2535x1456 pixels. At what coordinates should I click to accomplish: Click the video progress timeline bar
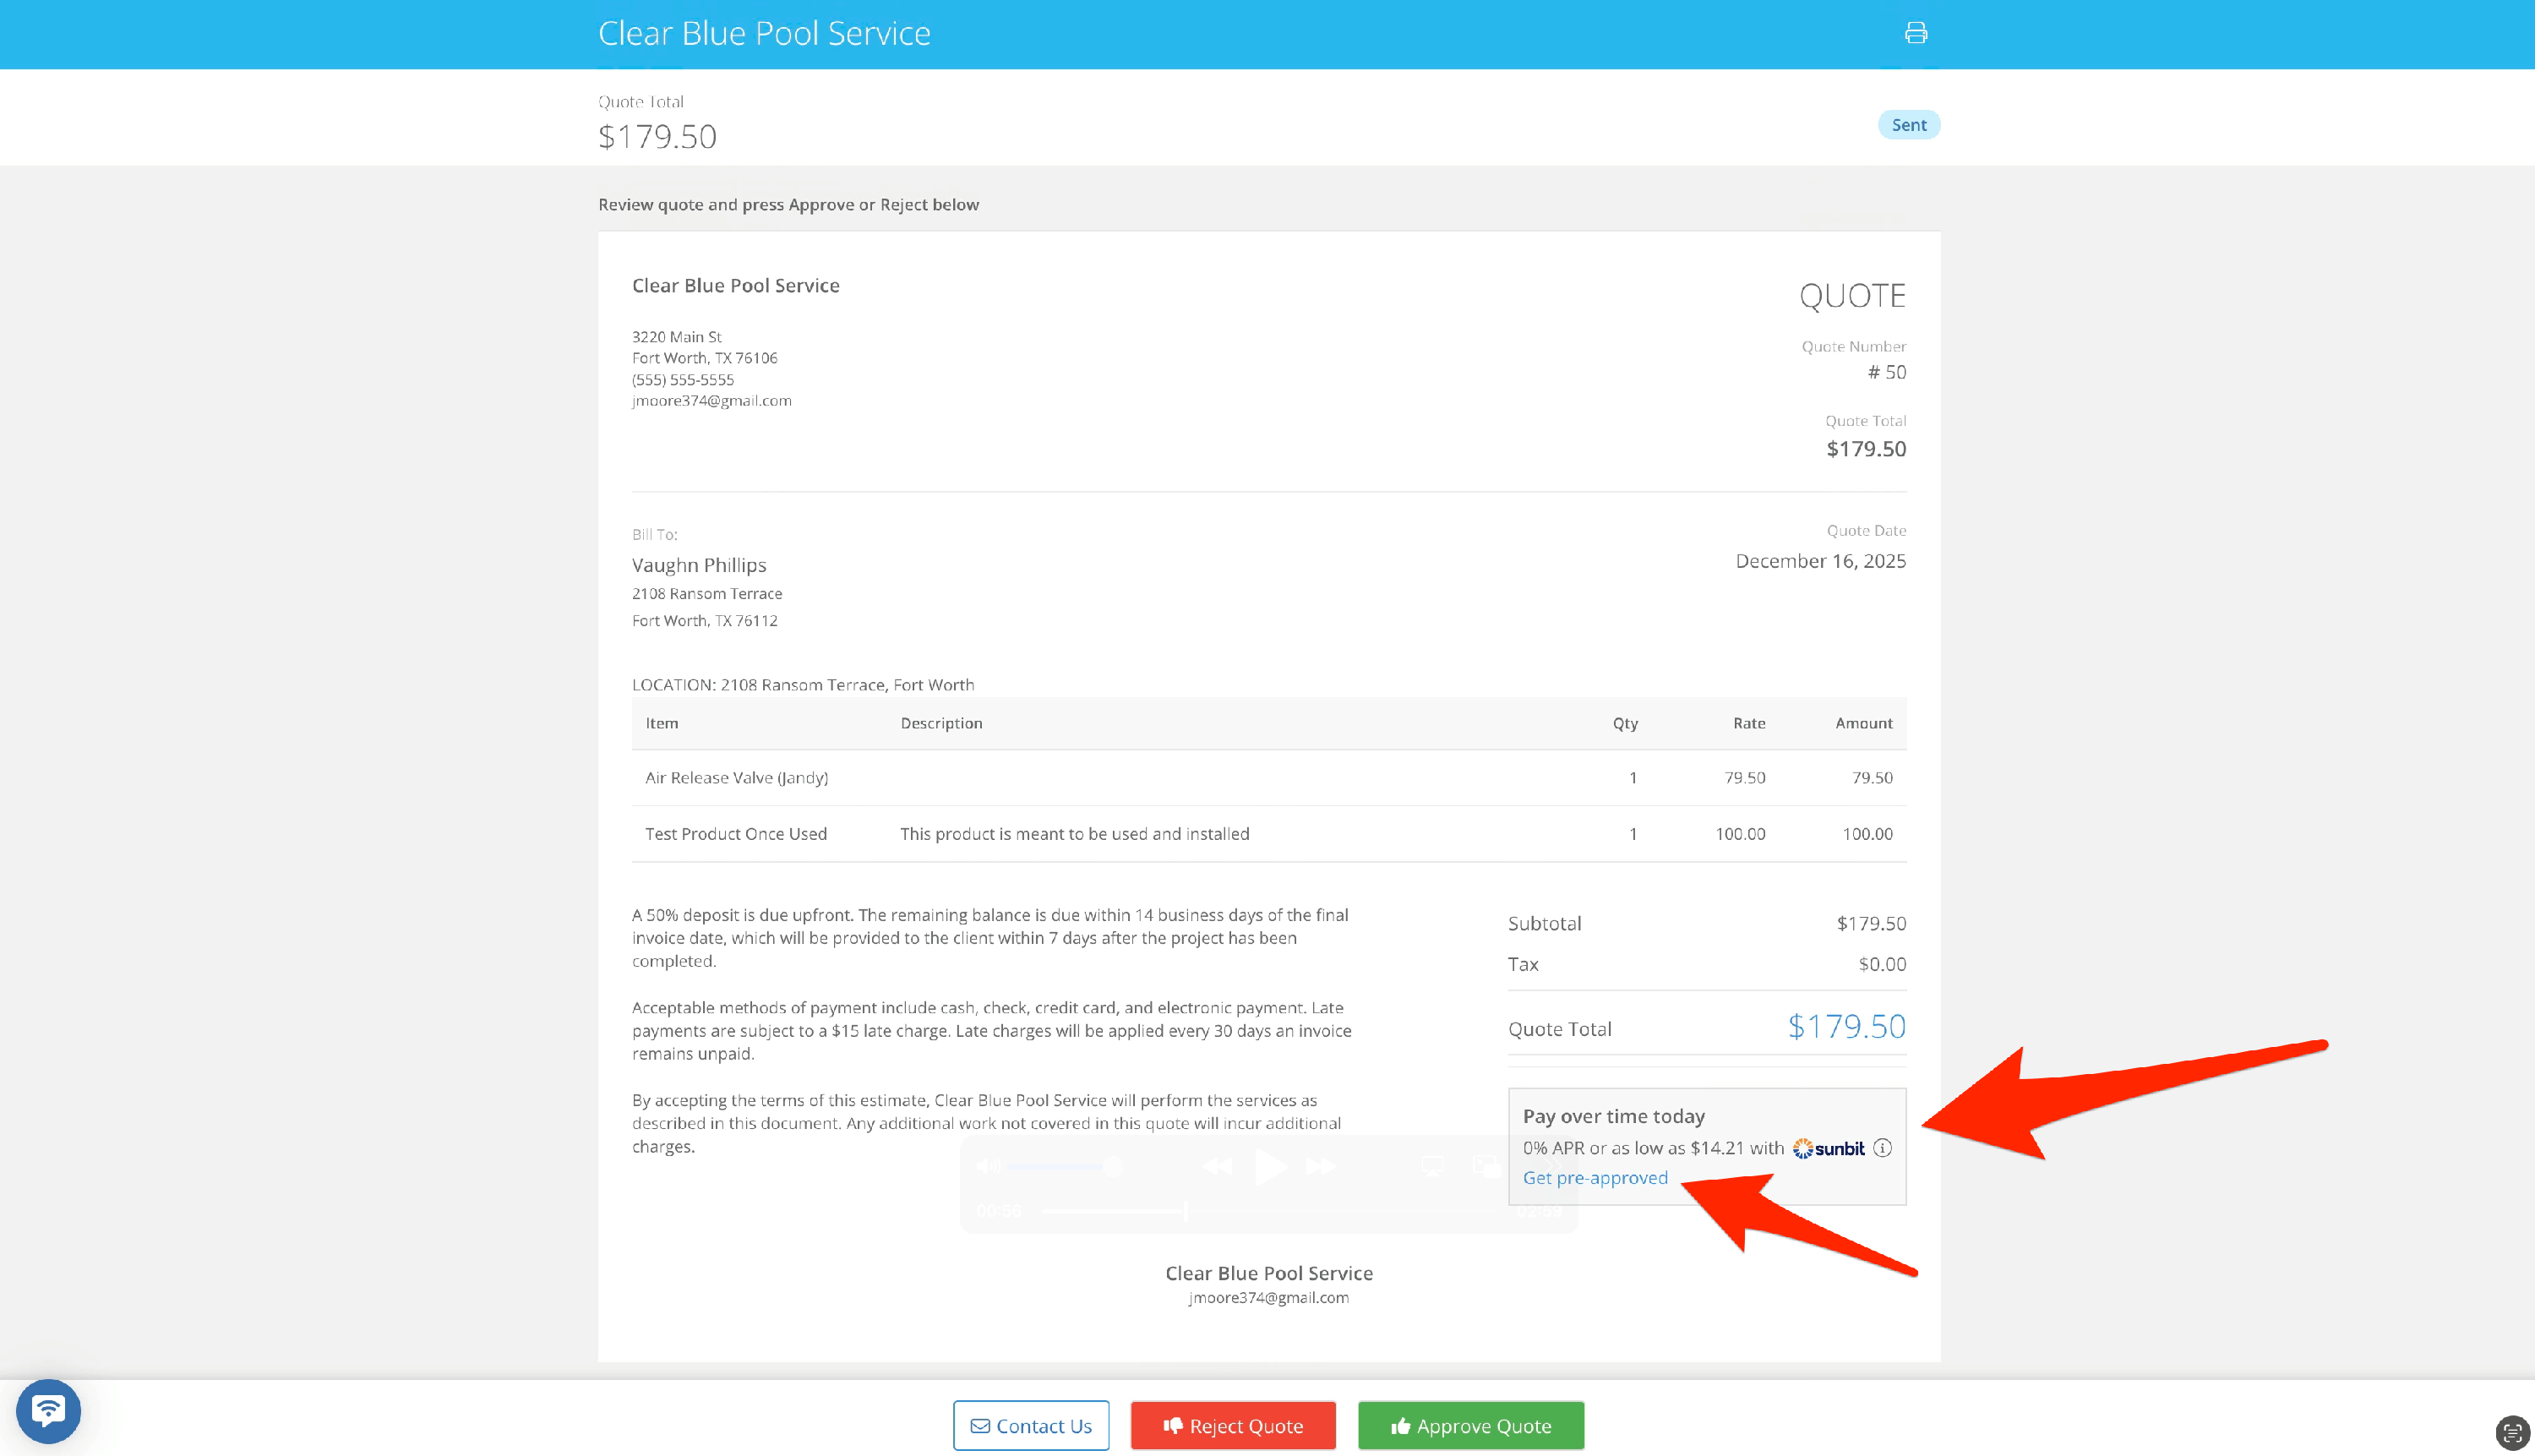(x=1268, y=1211)
